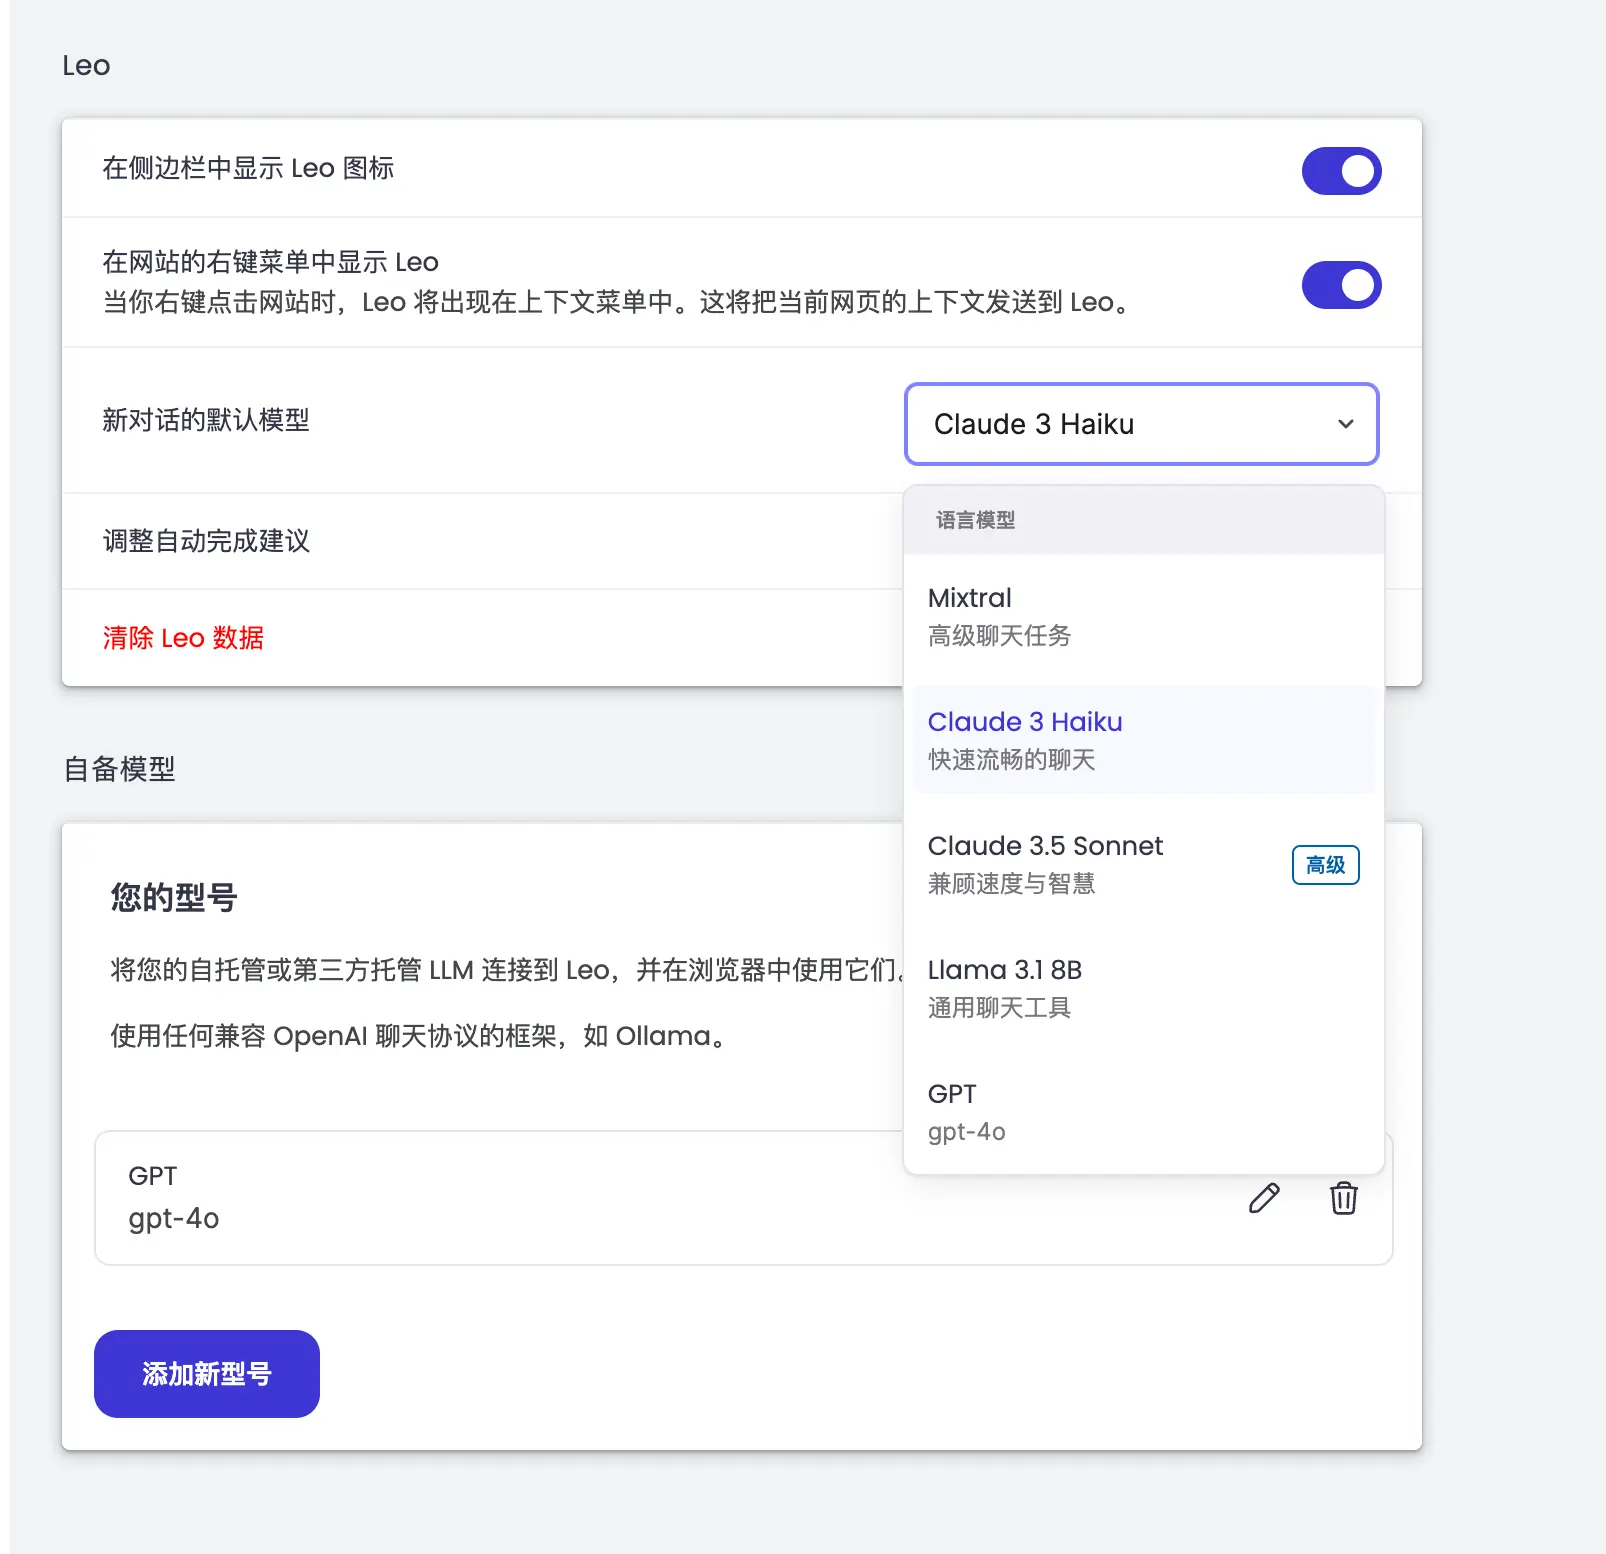The width and height of the screenshot is (1606, 1554).
Task: Click the 添加新型号 button
Action: point(207,1373)
